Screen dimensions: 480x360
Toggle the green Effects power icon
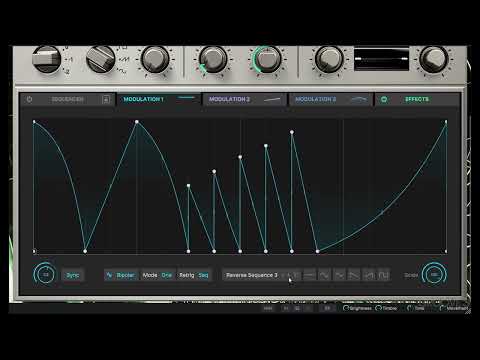point(384,99)
